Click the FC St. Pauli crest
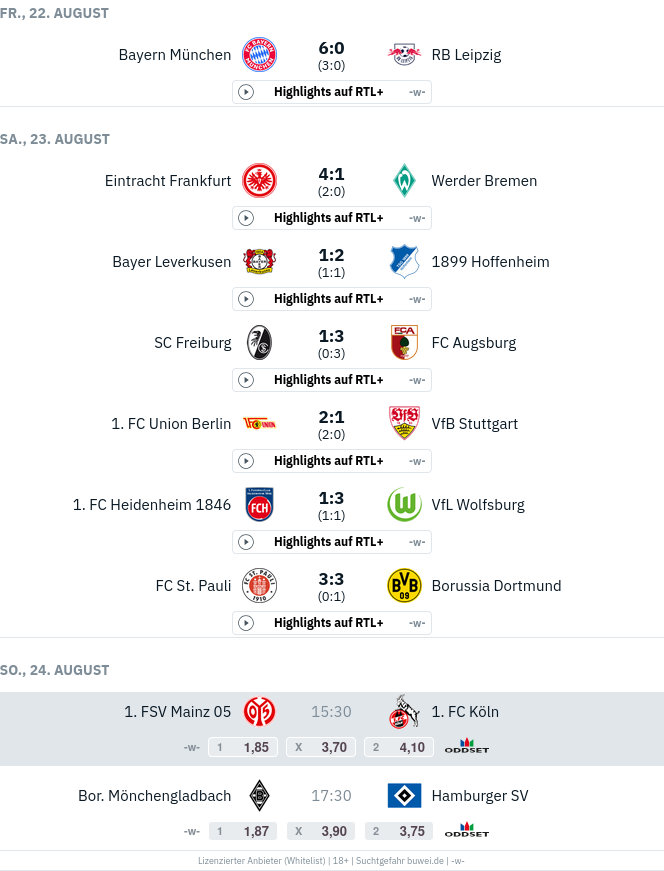This screenshot has height=871, width=664. [x=260, y=586]
